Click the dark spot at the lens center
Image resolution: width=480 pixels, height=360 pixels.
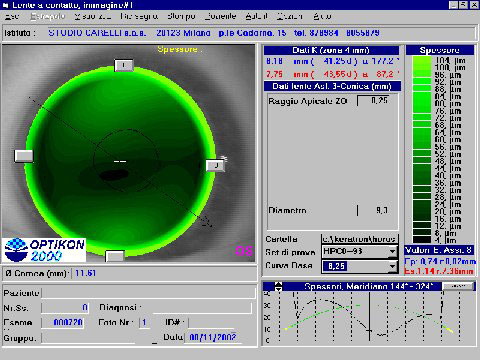[x=114, y=174]
